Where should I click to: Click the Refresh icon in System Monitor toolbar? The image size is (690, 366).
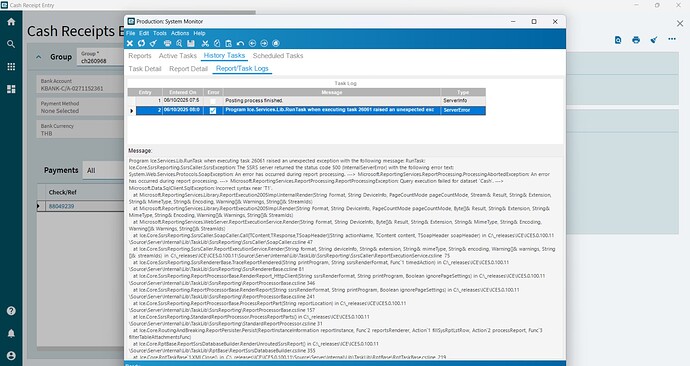(141, 43)
